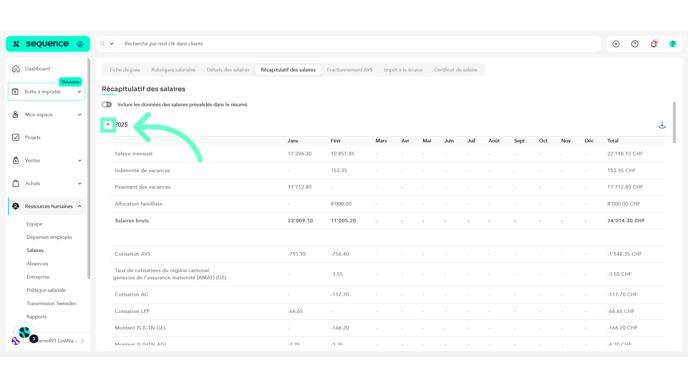Click the Salaires bruts total 34'014.30 CHF
The width and height of the screenshot is (688, 387).
click(x=626, y=221)
